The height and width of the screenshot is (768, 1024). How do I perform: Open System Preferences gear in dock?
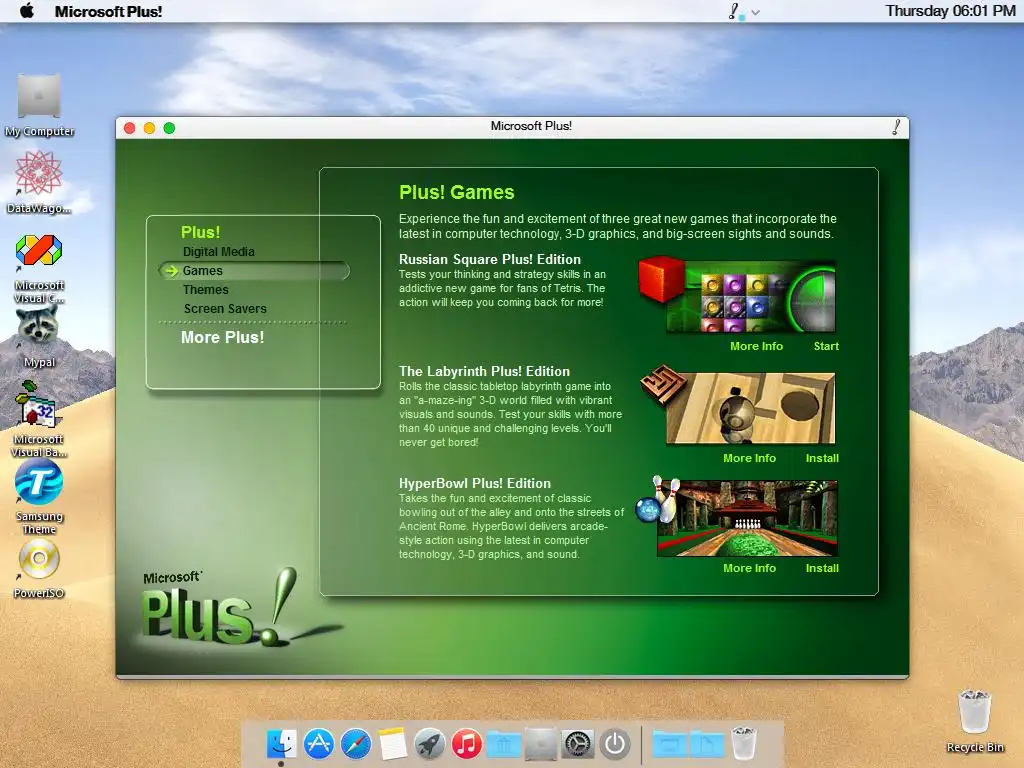click(x=578, y=744)
